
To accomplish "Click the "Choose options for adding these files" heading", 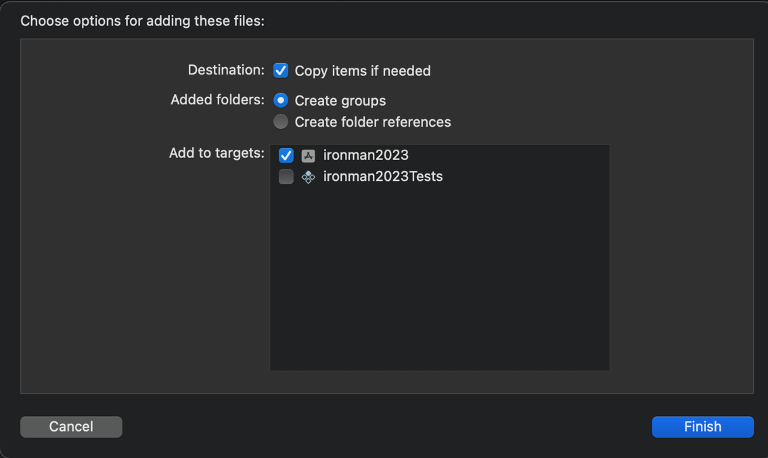I will (142, 20).
